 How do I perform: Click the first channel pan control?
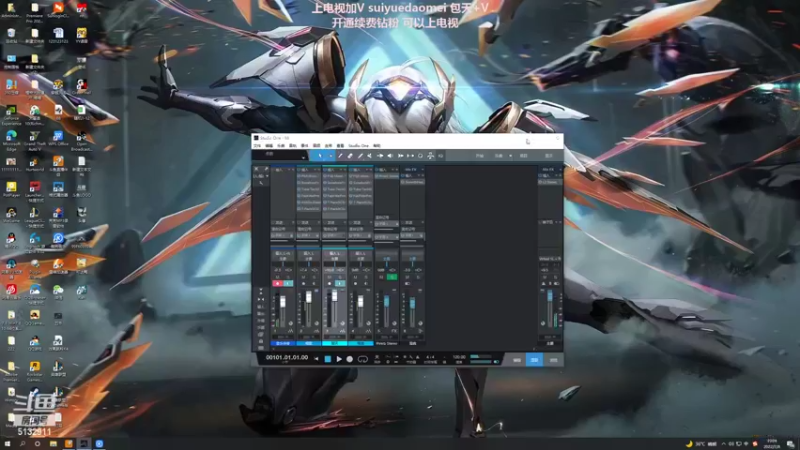[x=283, y=264]
